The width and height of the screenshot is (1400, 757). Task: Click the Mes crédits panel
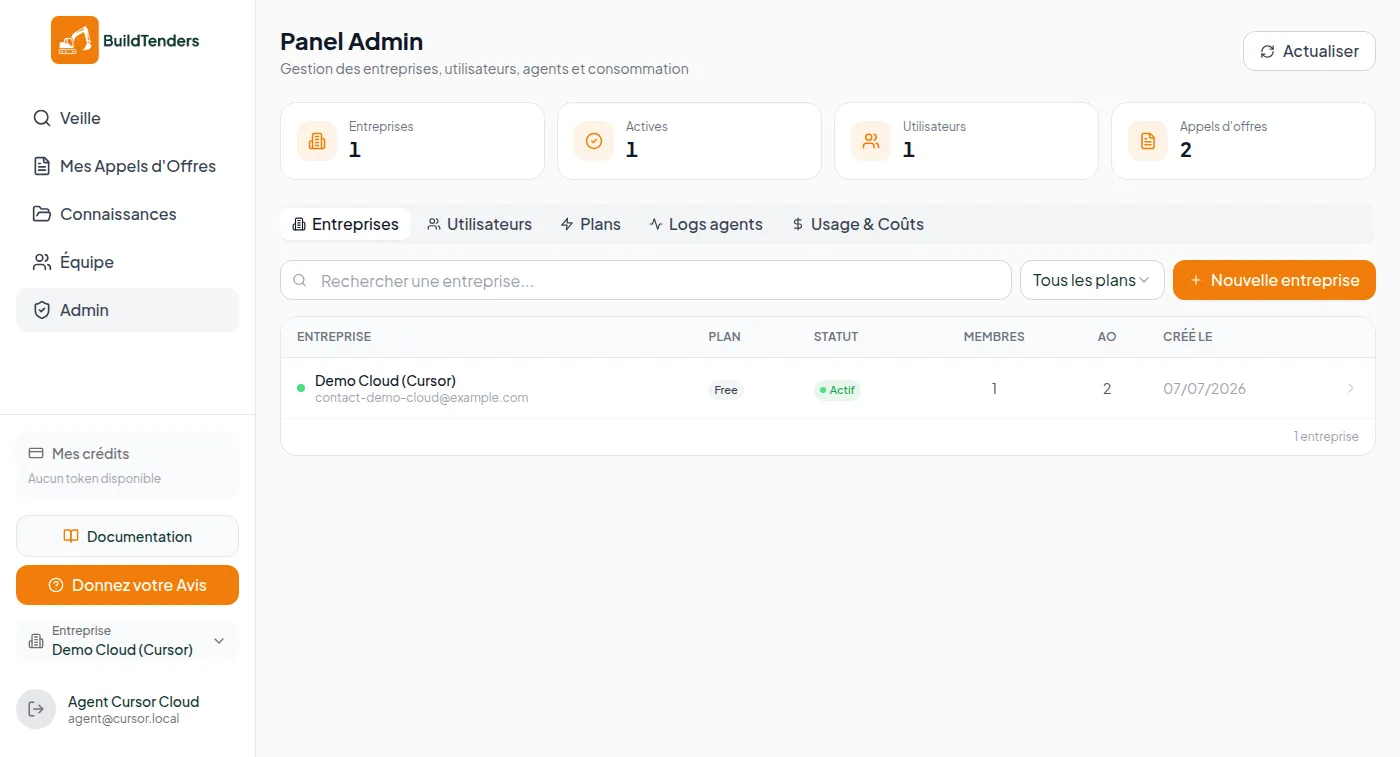coord(127,466)
